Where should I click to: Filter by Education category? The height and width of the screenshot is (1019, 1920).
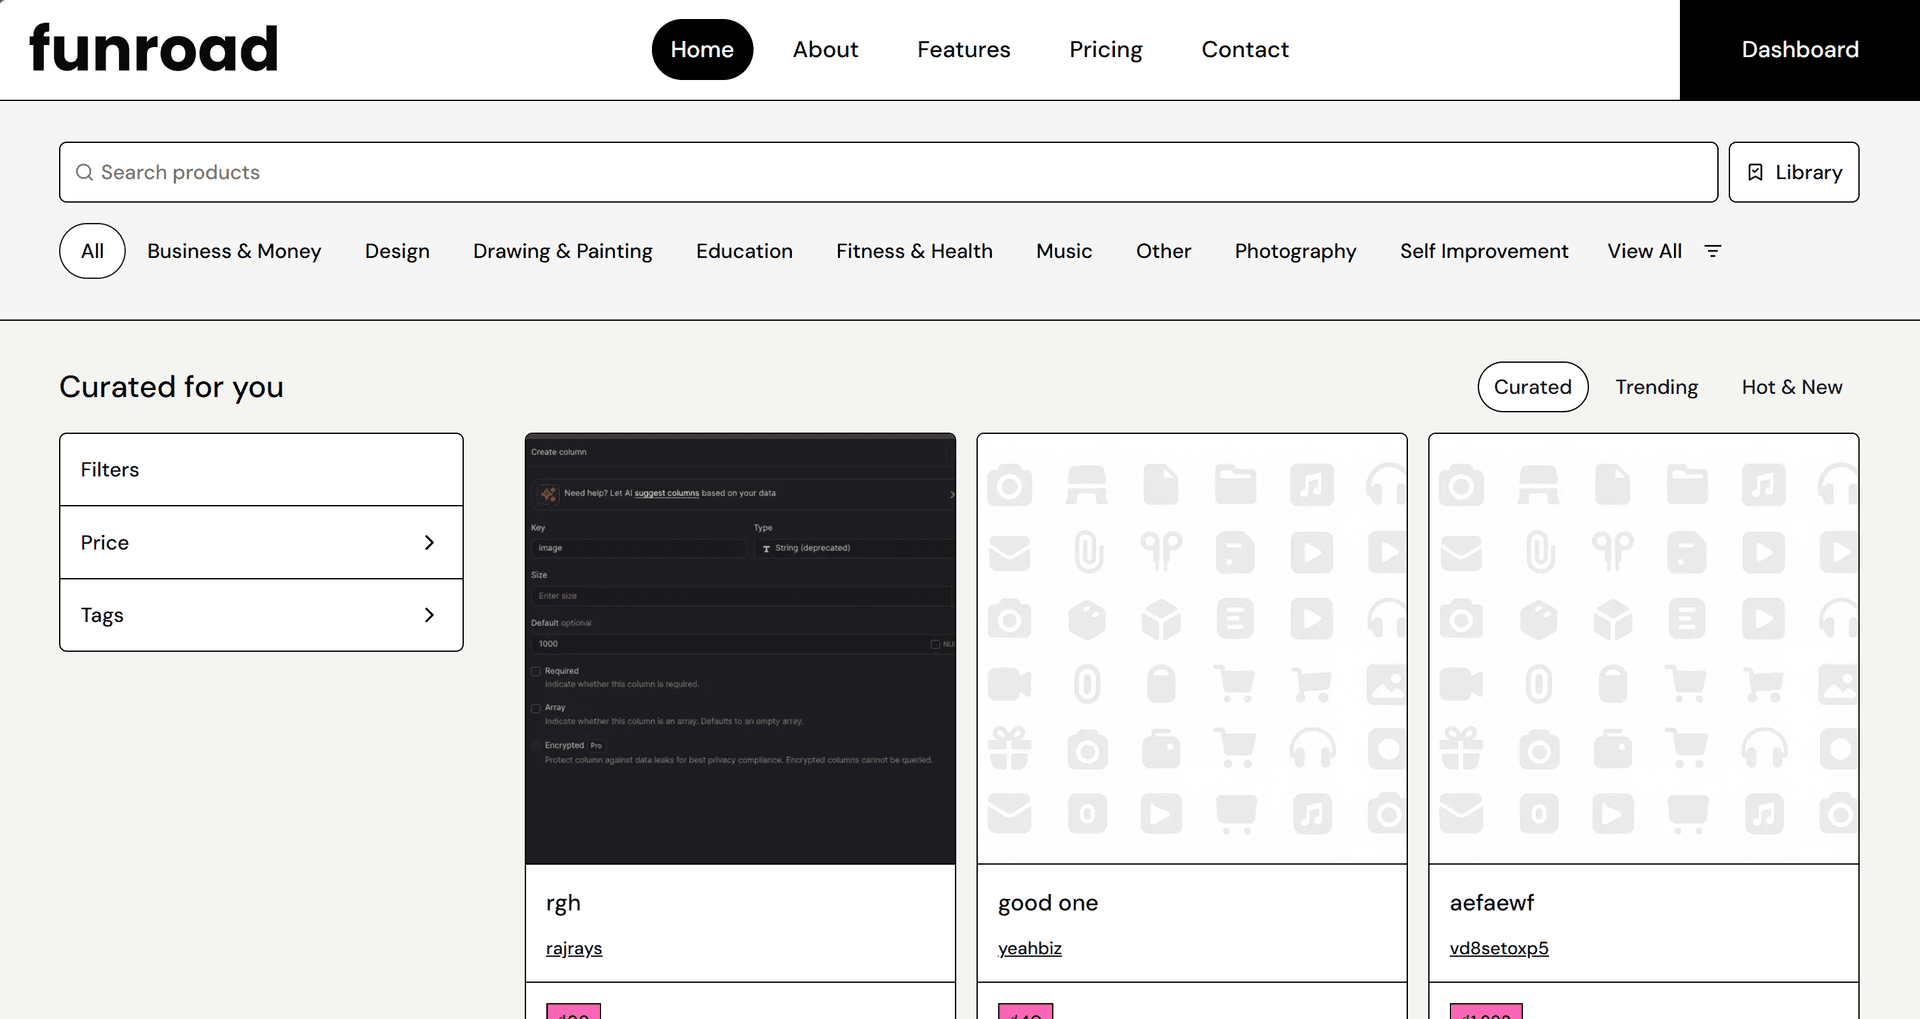(744, 251)
